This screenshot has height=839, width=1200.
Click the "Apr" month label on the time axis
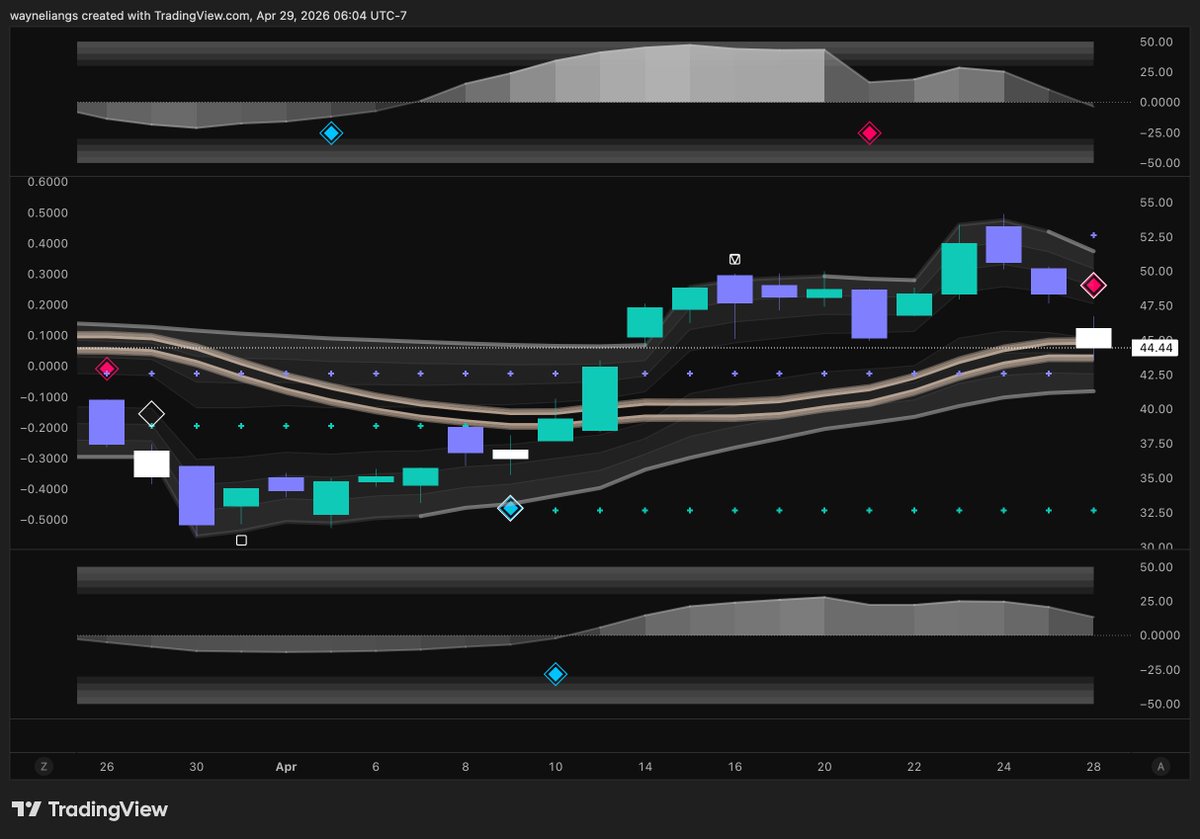(x=286, y=767)
